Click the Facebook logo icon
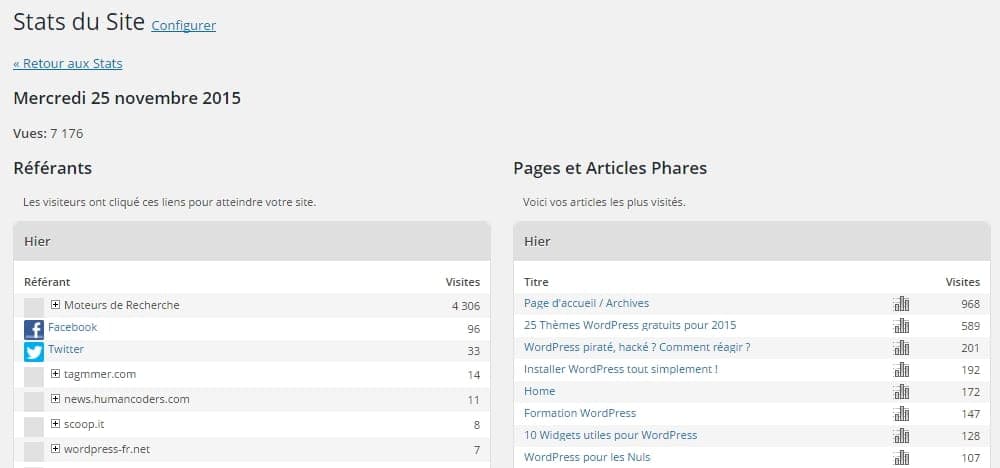The height and width of the screenshot is (468, 1000). (x=34, y=330)
